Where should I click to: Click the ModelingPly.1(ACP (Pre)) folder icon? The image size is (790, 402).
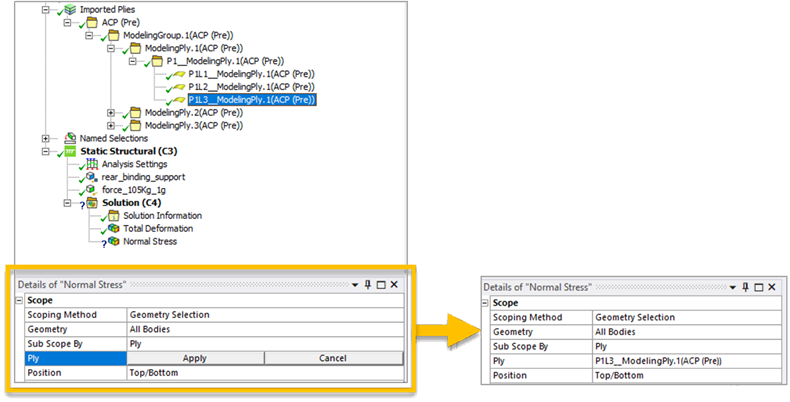click(135, 48)
